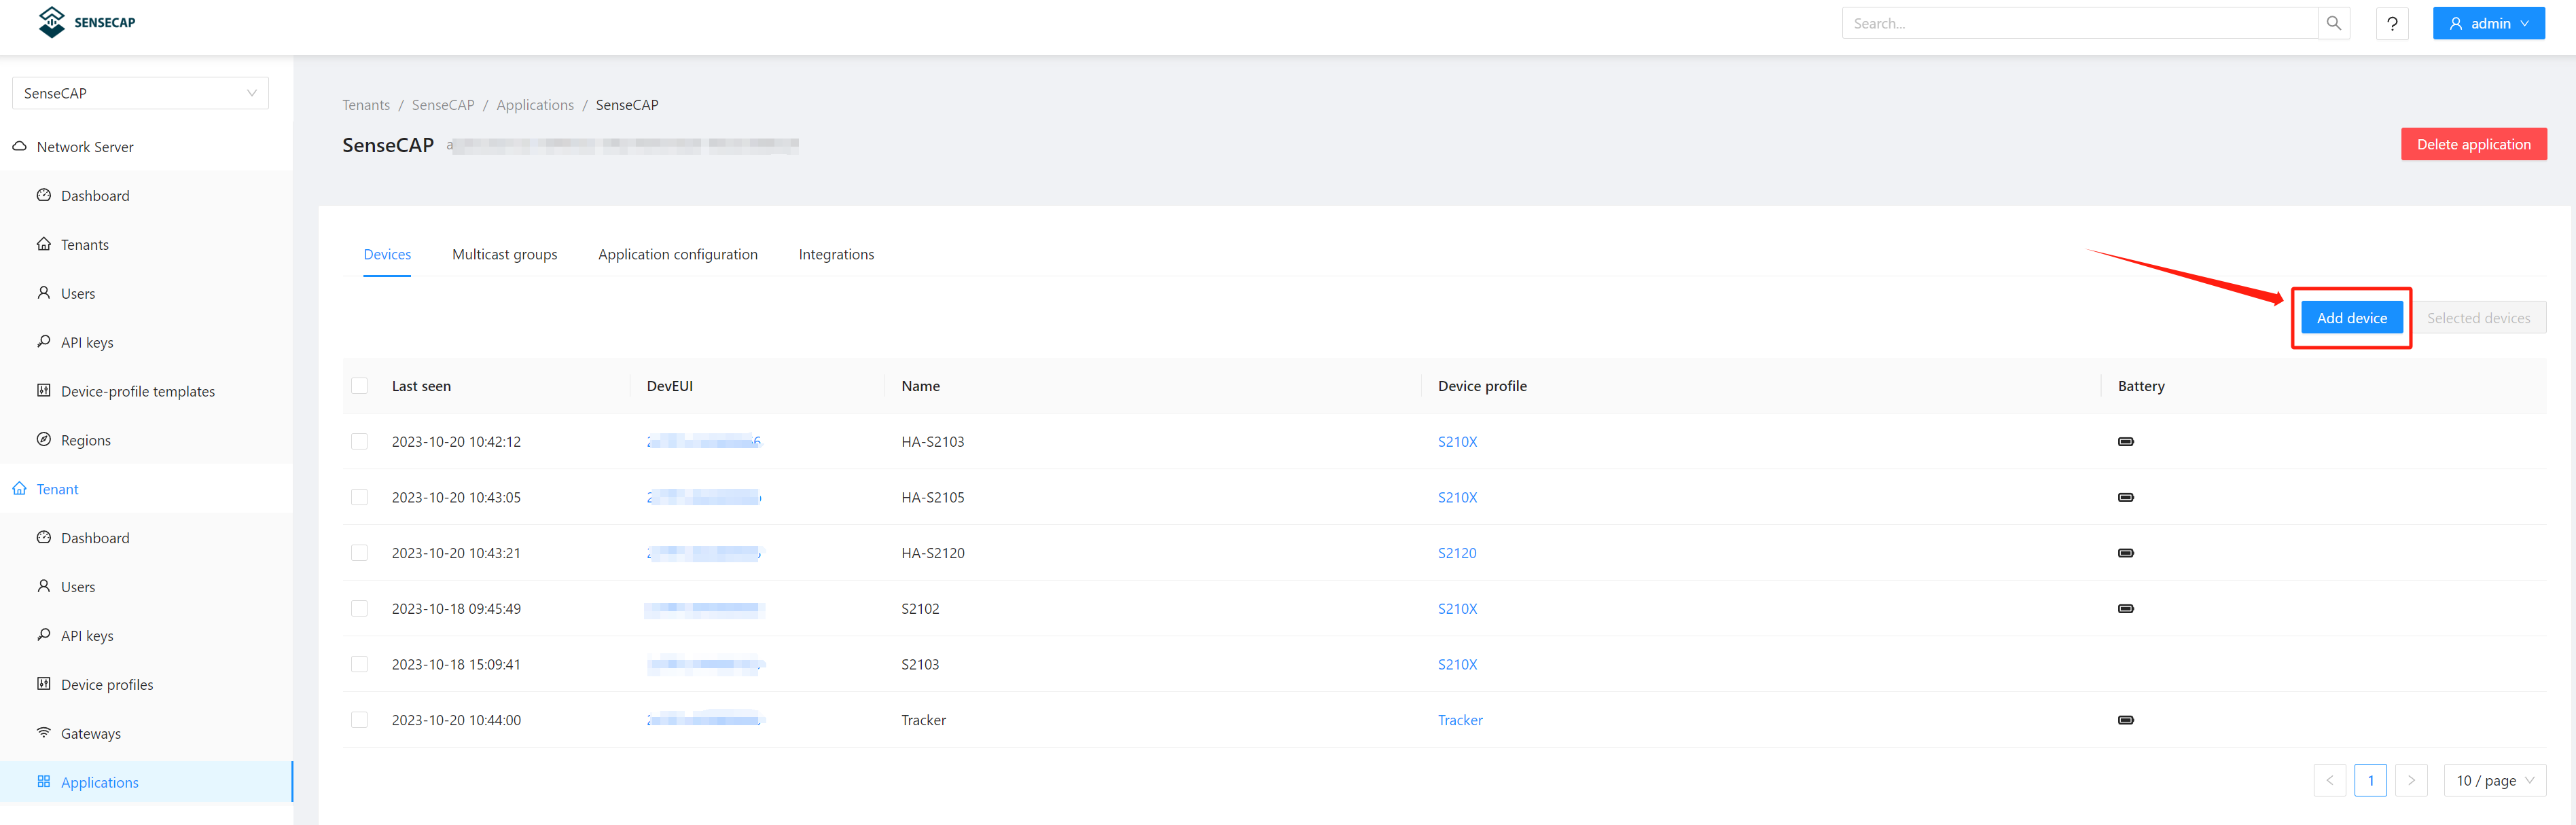Click Network Server Users person icon
Viewport: 2576px width, 825px height.
[44, 293]
